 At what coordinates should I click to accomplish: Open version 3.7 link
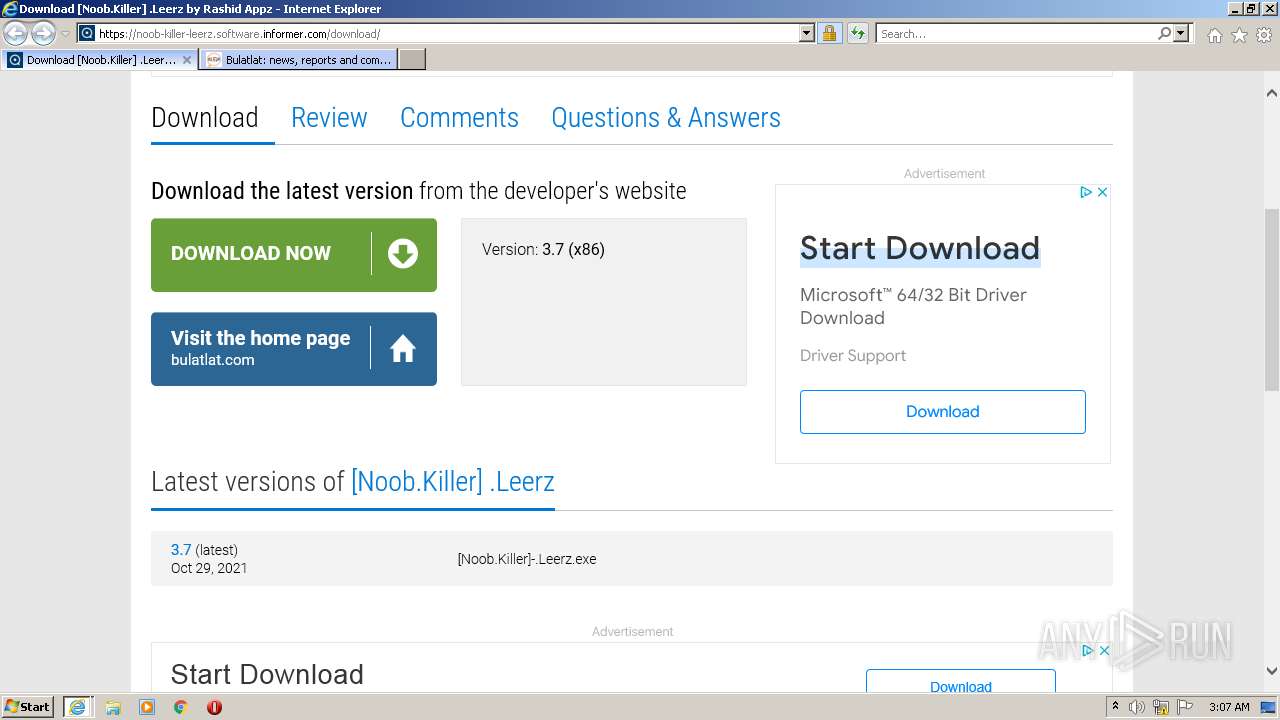(181, 550)
